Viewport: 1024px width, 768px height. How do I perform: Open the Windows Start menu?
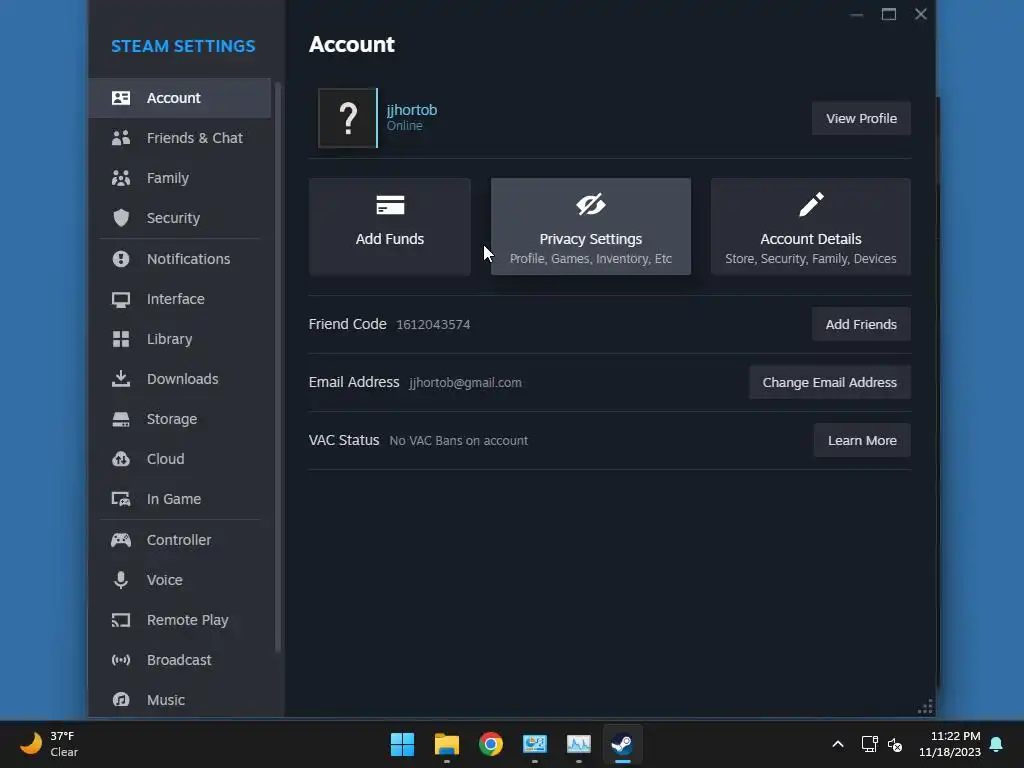(x=402, y=744)
